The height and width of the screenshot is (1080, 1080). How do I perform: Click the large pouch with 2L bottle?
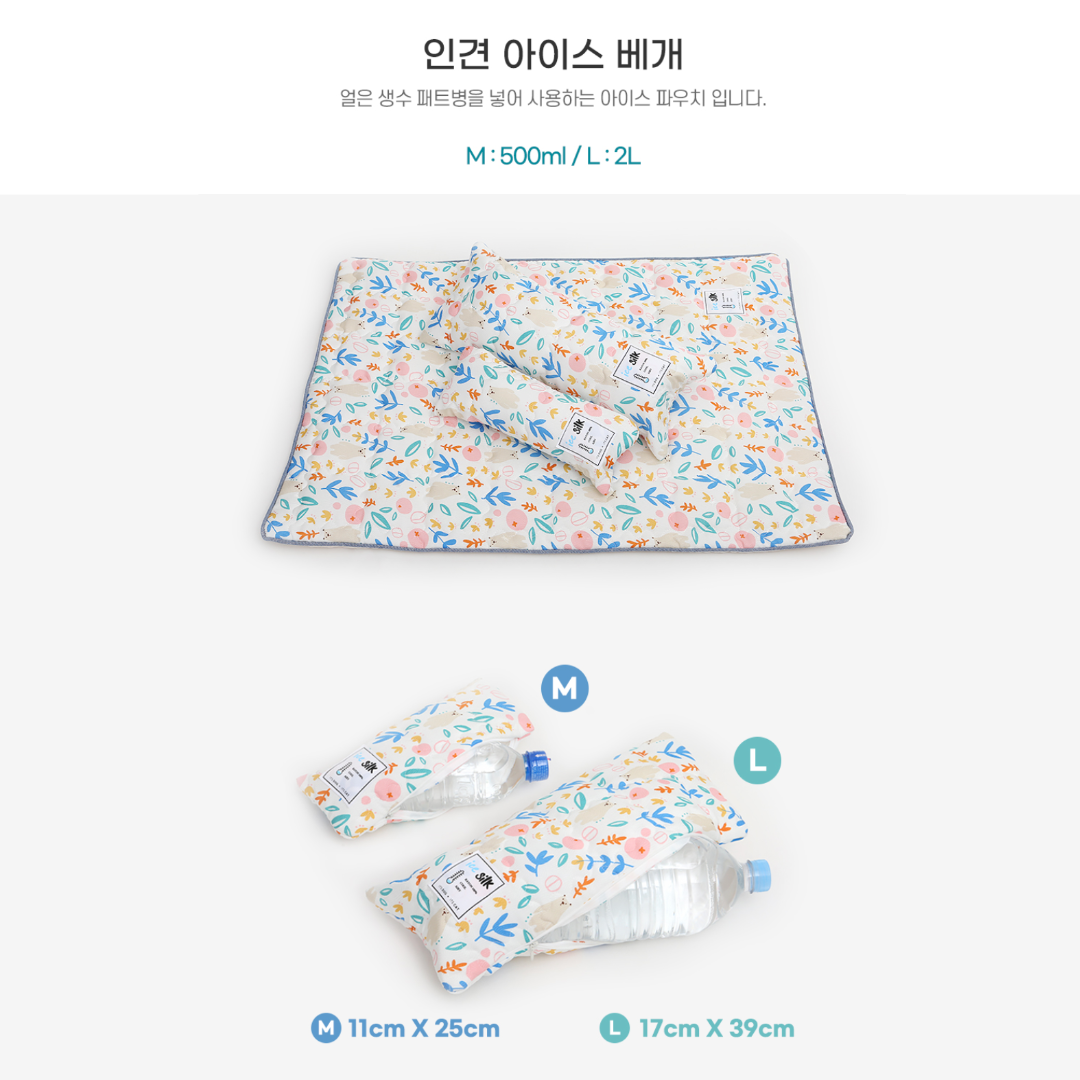click(x=568, y=864)
